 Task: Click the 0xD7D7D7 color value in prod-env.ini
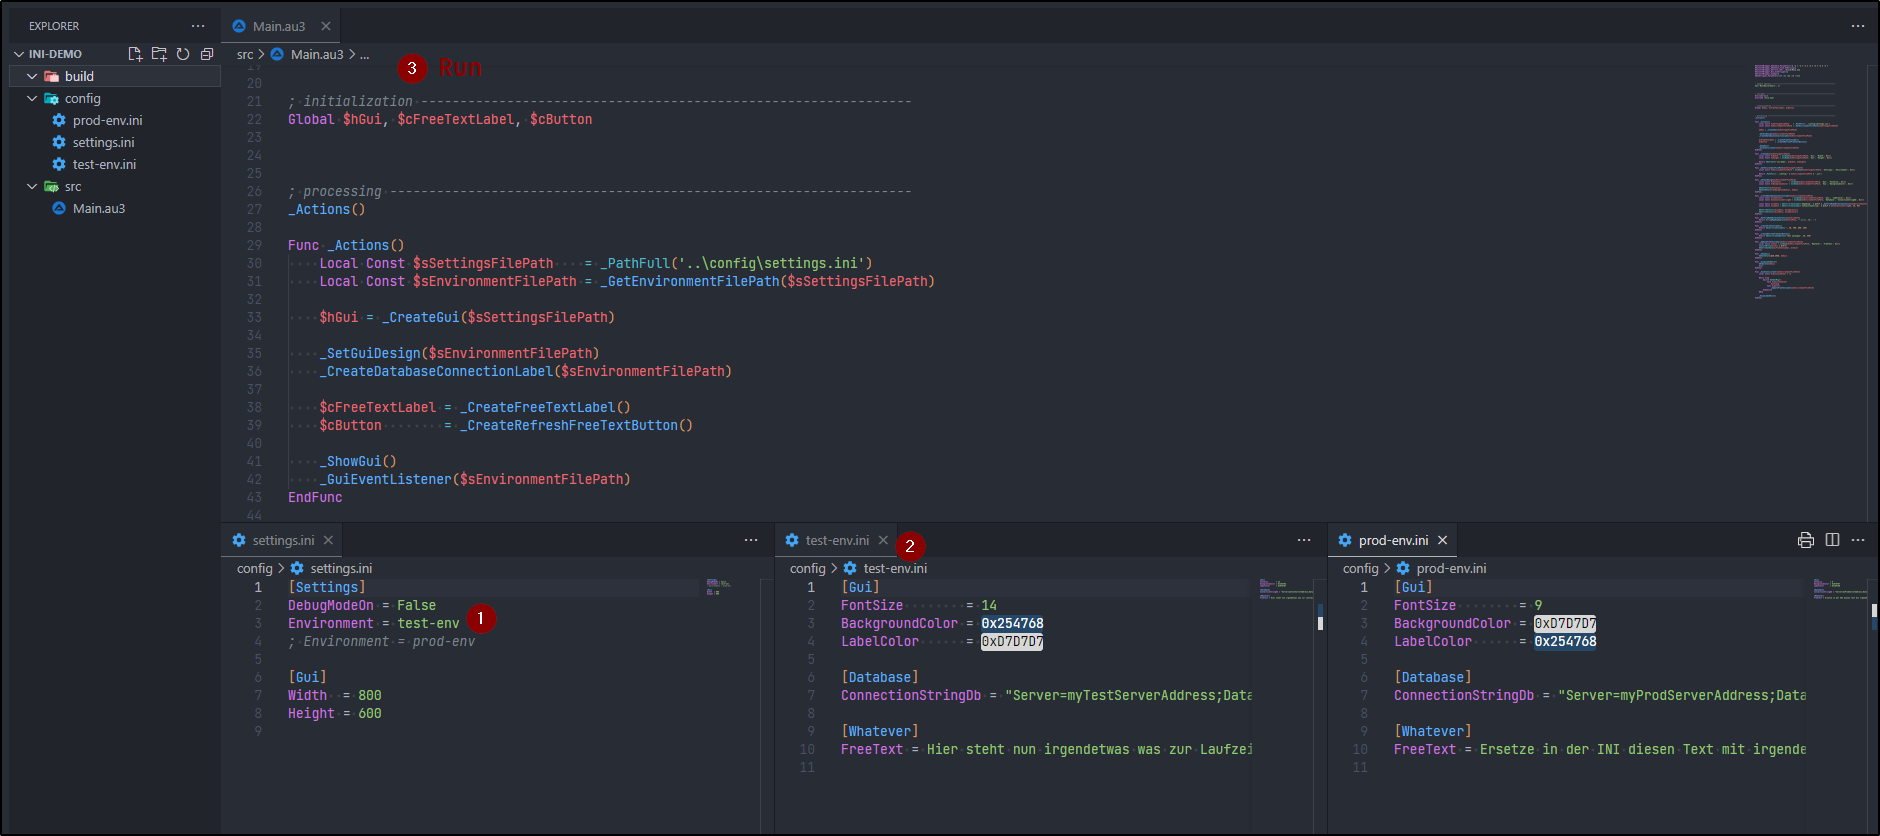point(1565,623)
